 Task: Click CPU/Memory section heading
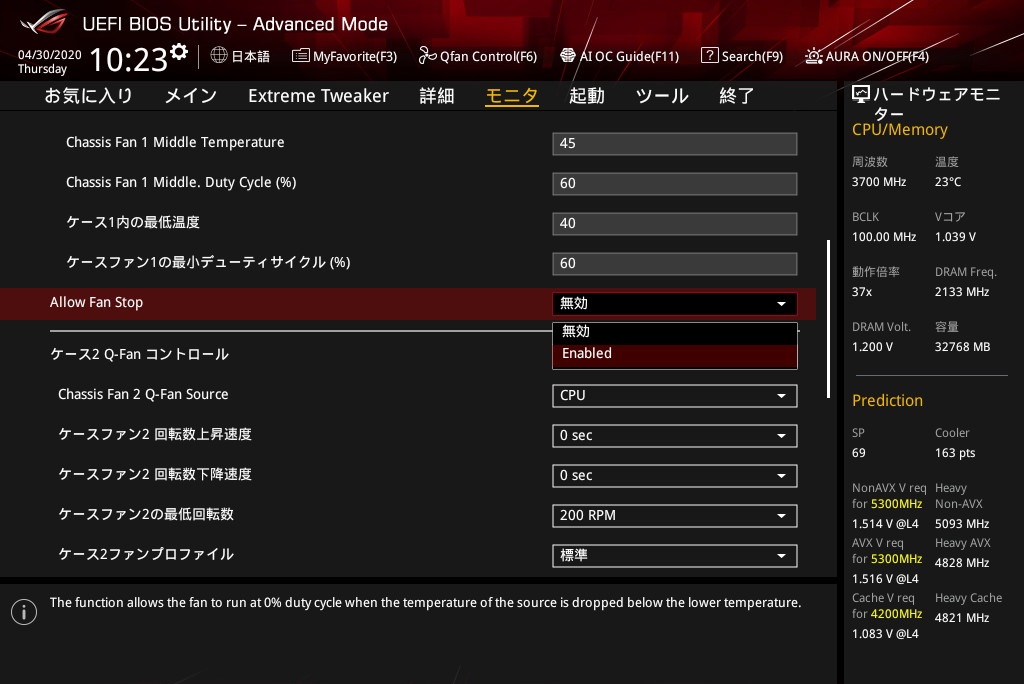[x=899, y=130]
